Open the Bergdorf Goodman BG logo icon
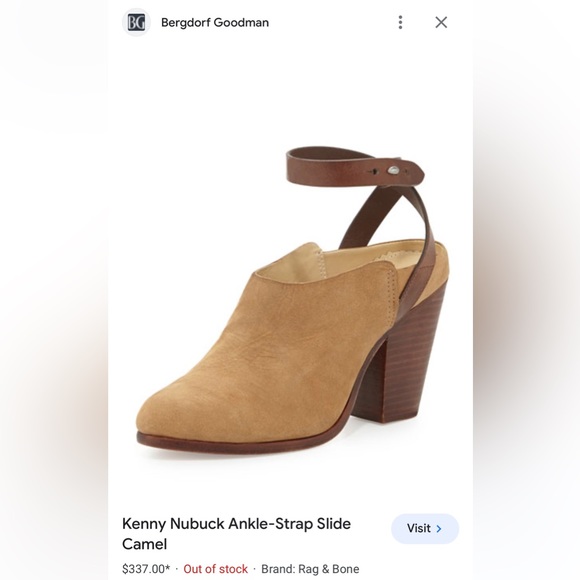The image size is (580, 580). 136,23
